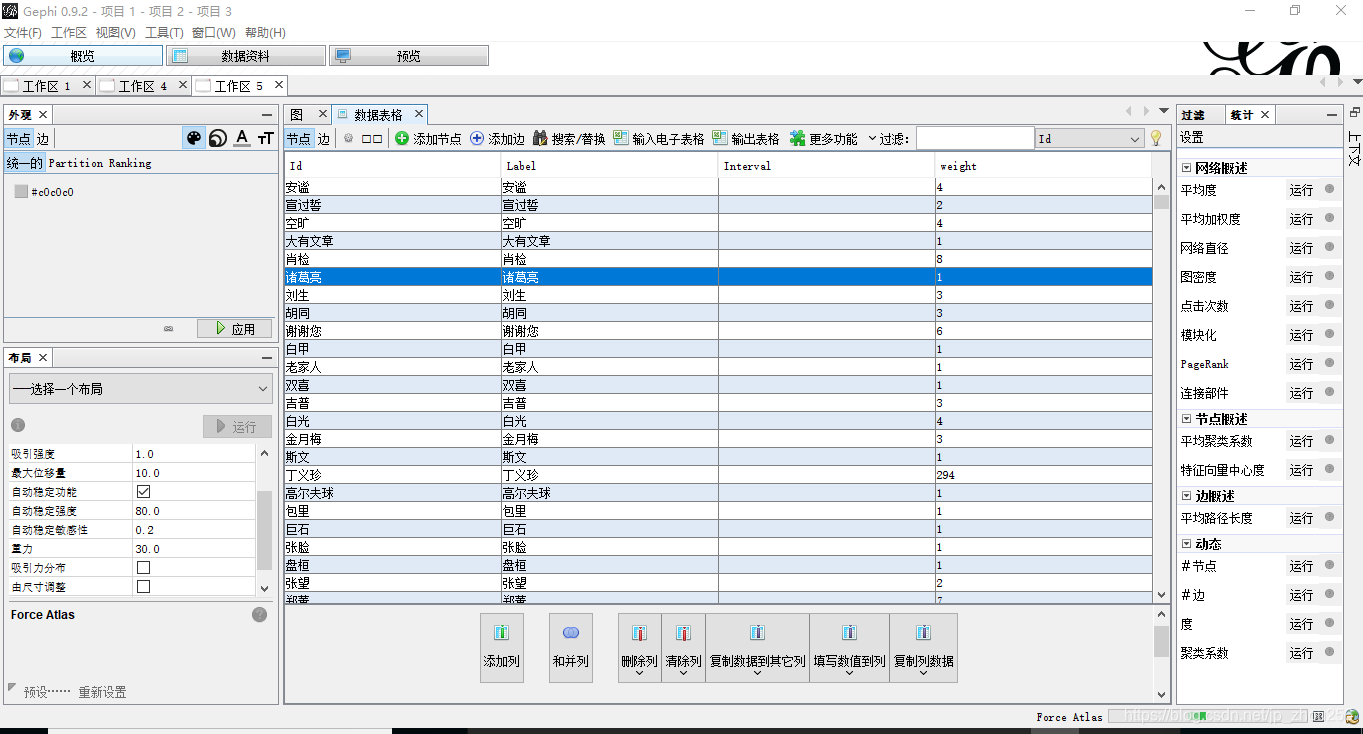Click the add column (添加列) button
Image resolution: width=1363 pixels, height=734 pixels.
[x=501, y=647]
